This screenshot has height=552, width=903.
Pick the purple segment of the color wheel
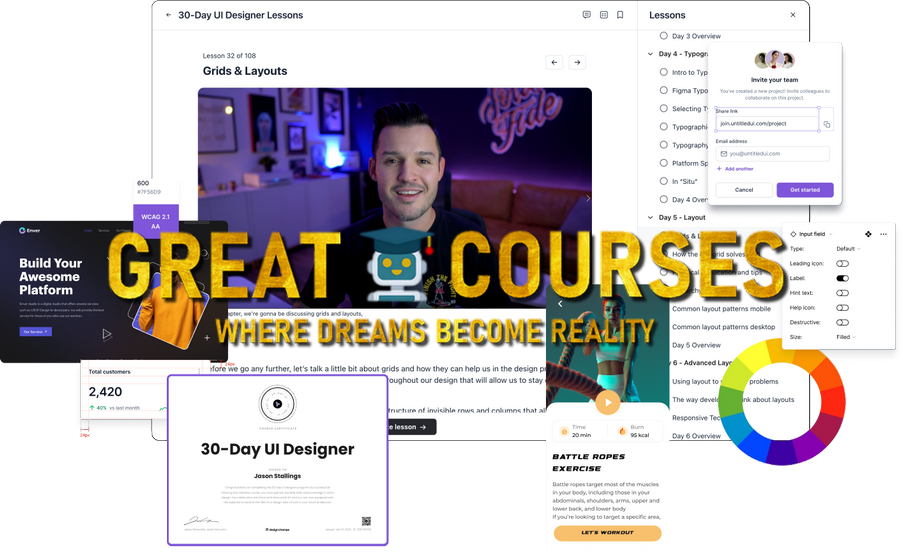click(806, 444)
